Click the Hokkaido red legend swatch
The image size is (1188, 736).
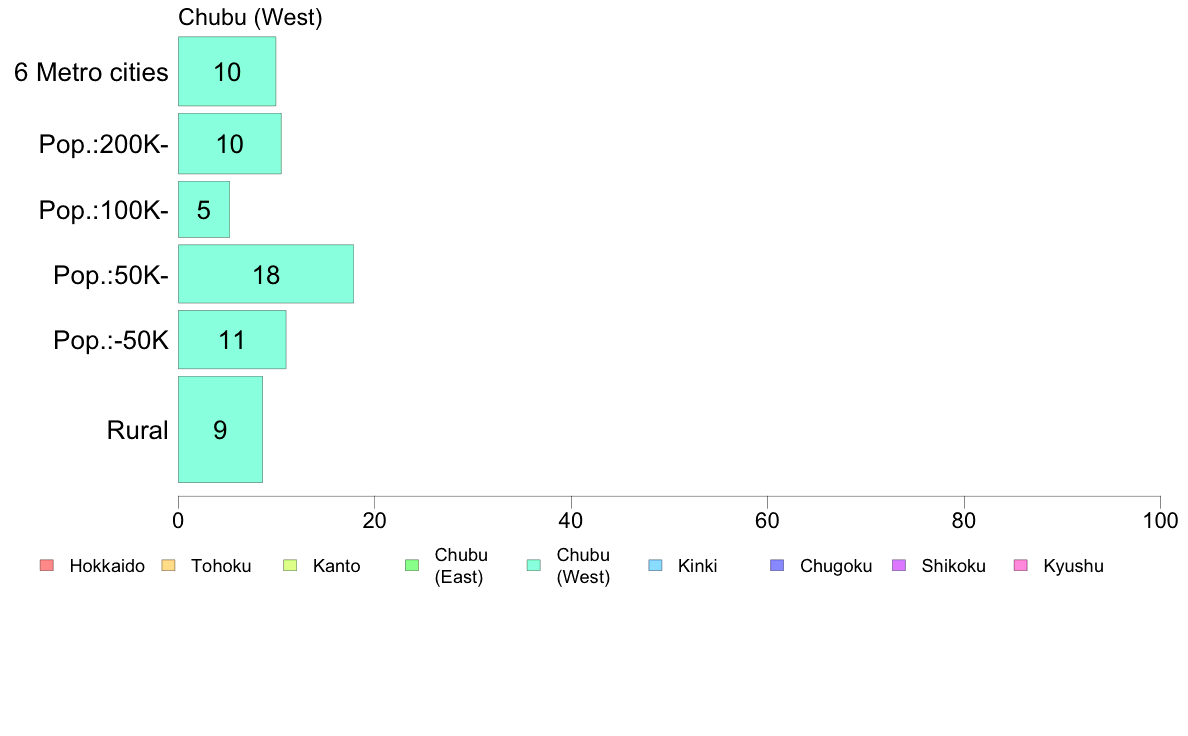pyautogui.click(x=46, y=566)
